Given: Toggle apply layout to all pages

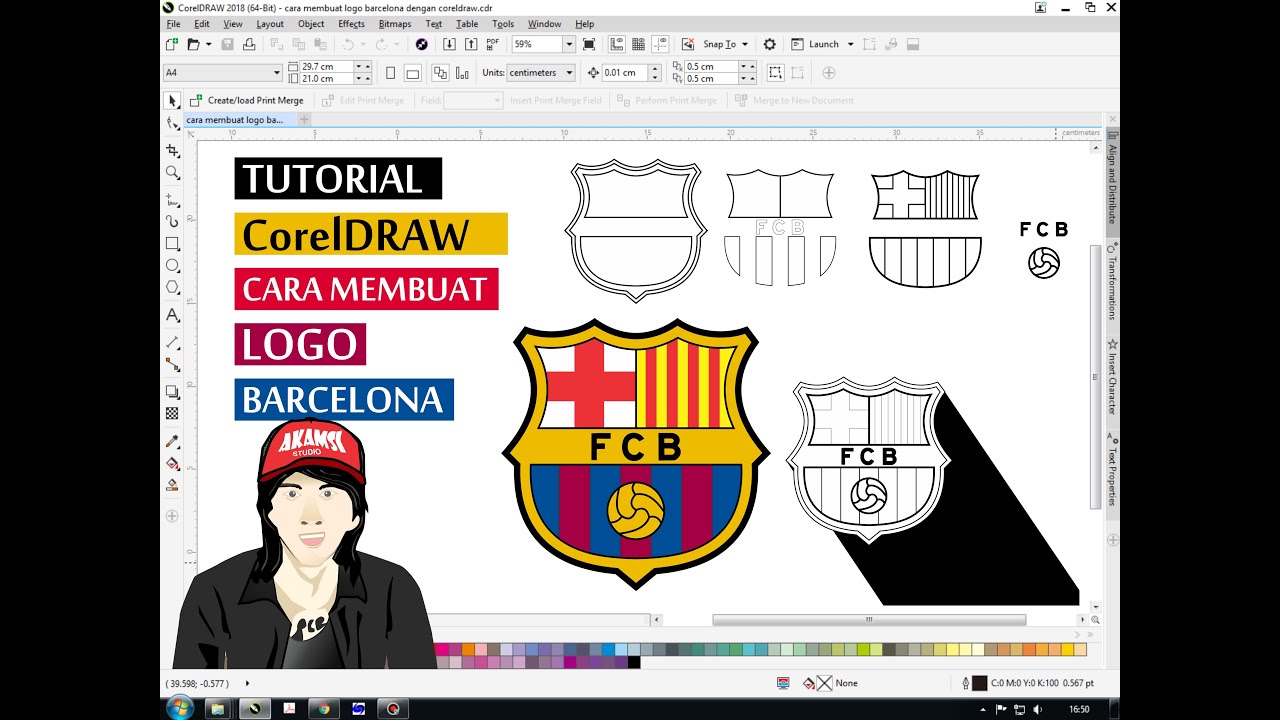Looking at the screenshot, I should [x=440, y=73].
